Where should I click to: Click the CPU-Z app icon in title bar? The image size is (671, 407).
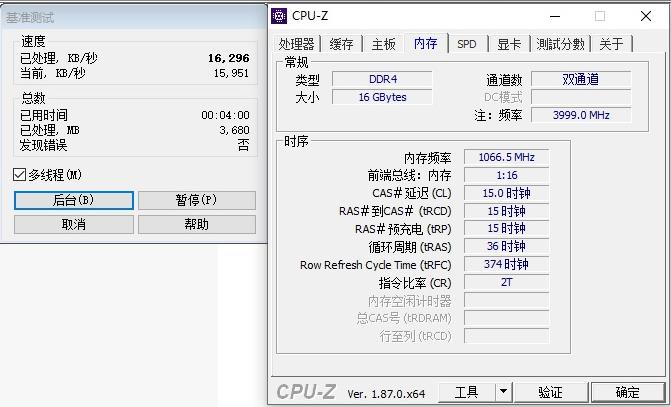(279, 16)
